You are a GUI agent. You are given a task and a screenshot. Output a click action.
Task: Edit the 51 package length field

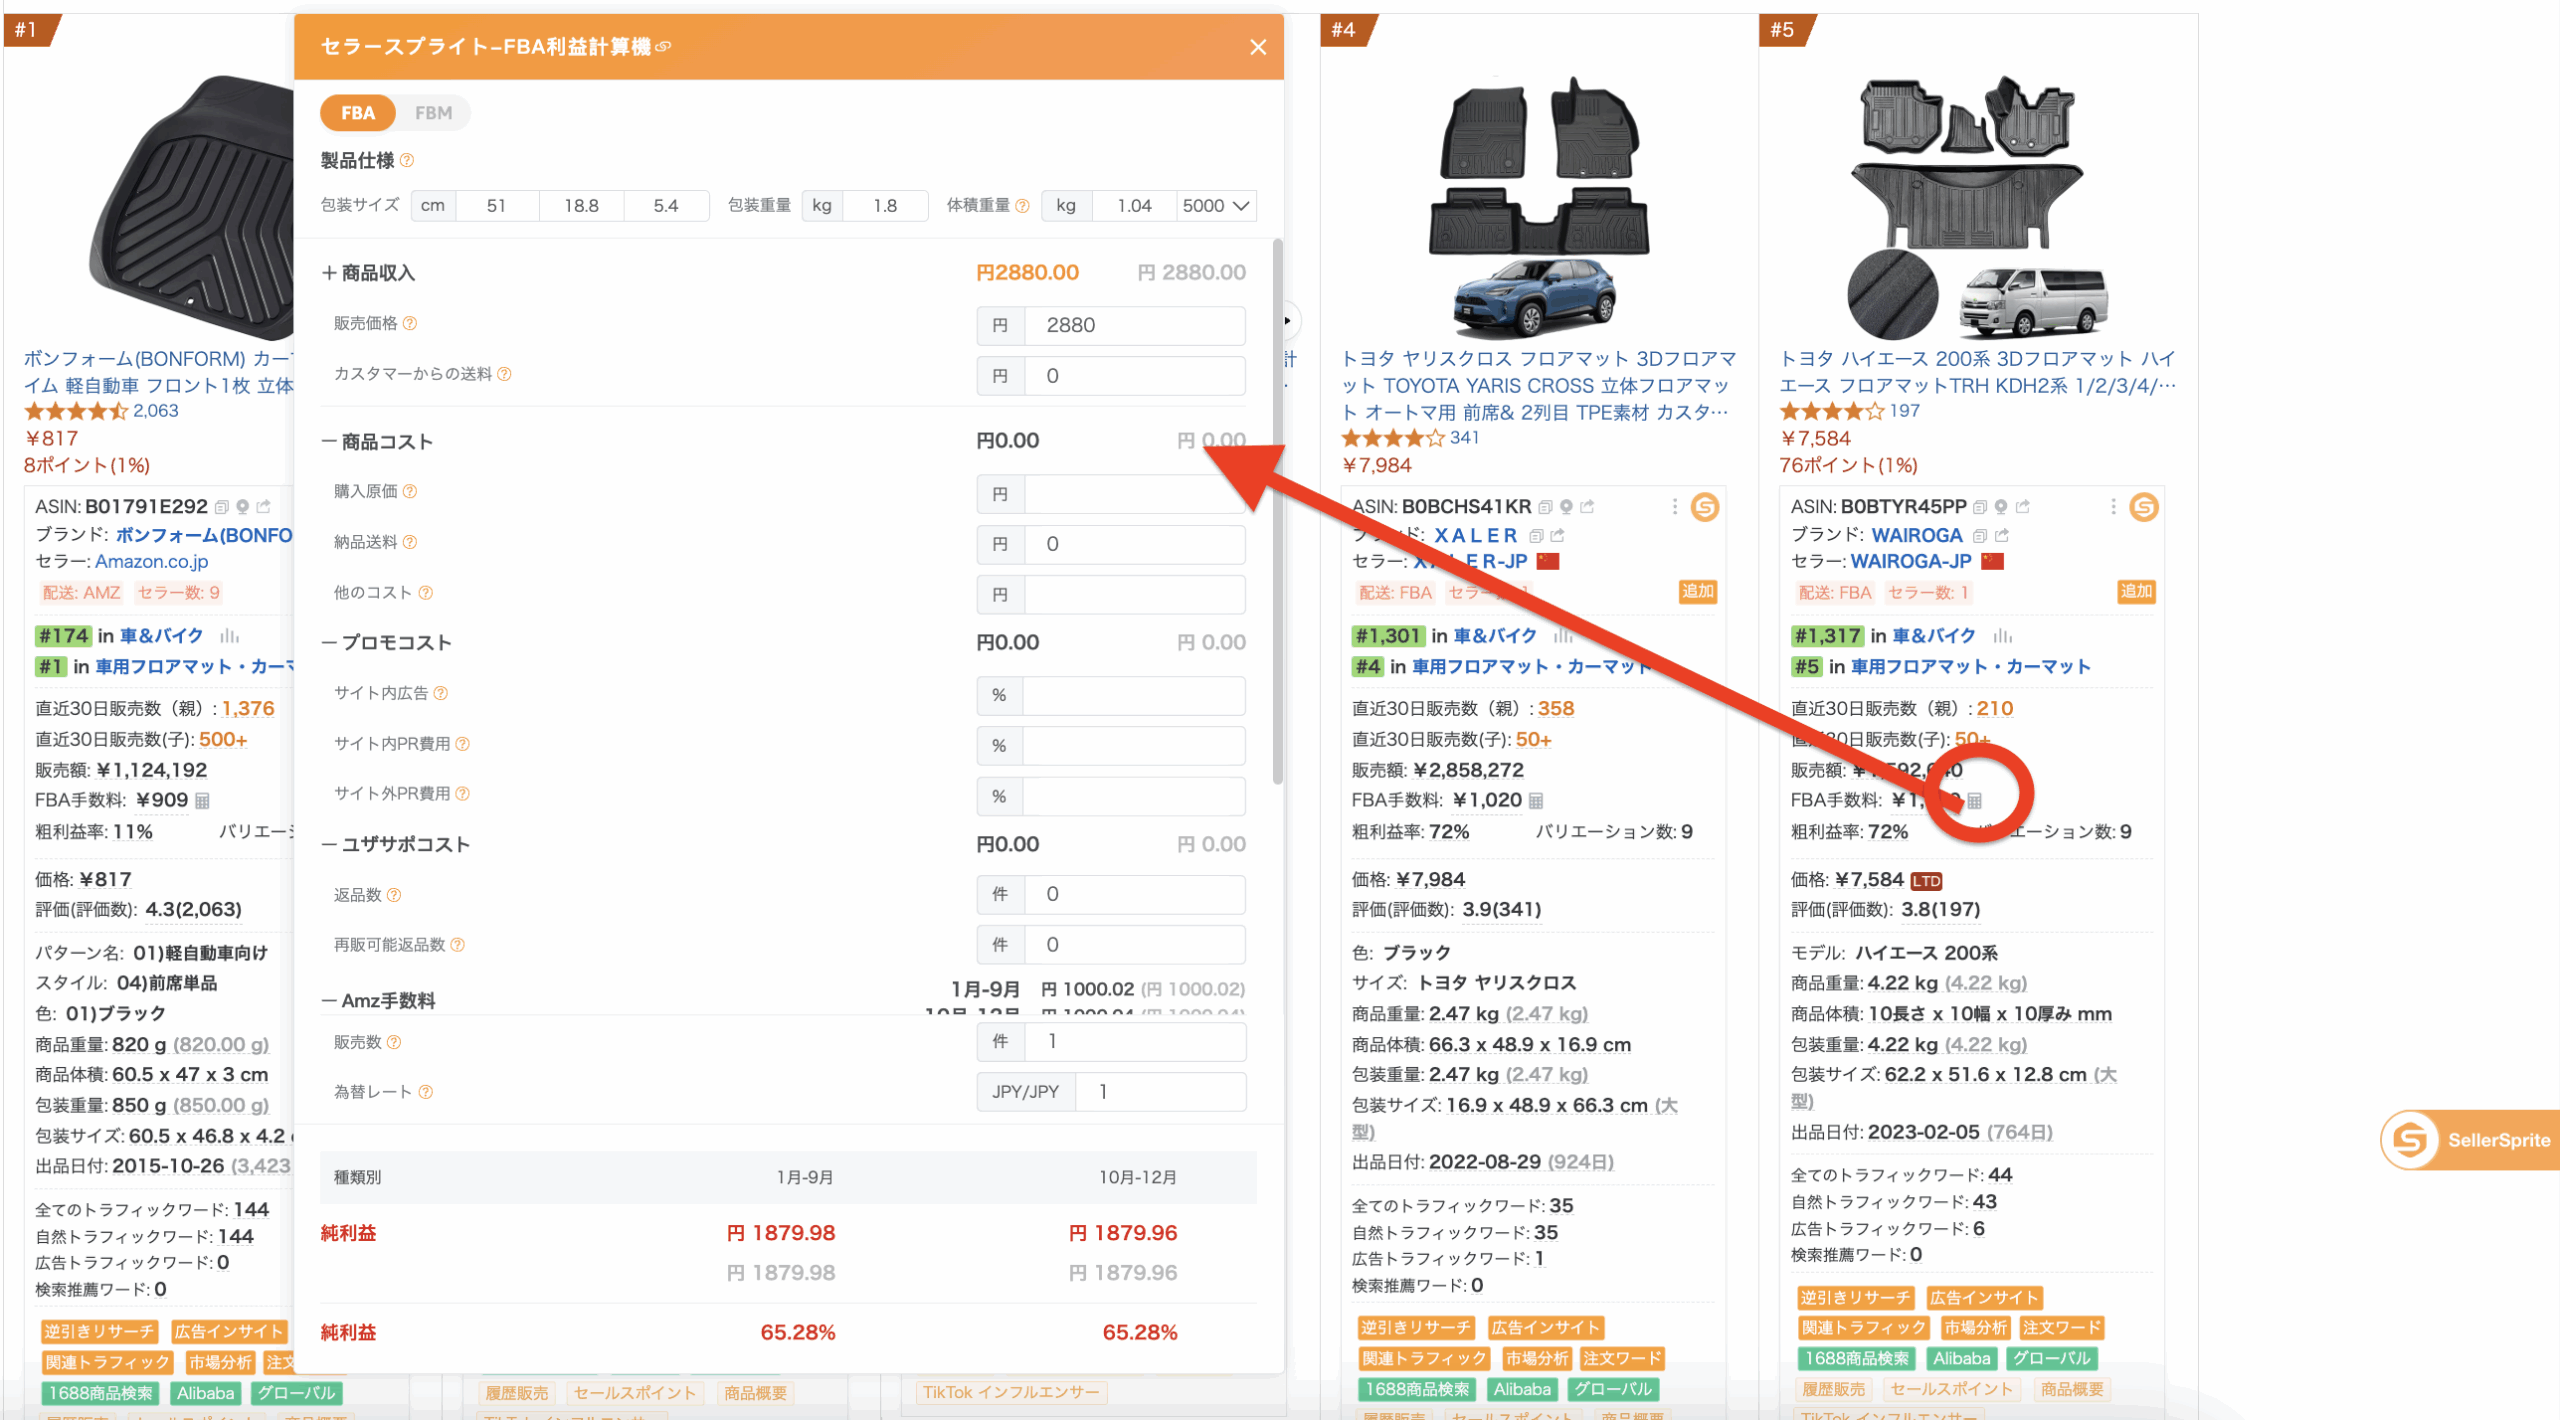(497, 205)
